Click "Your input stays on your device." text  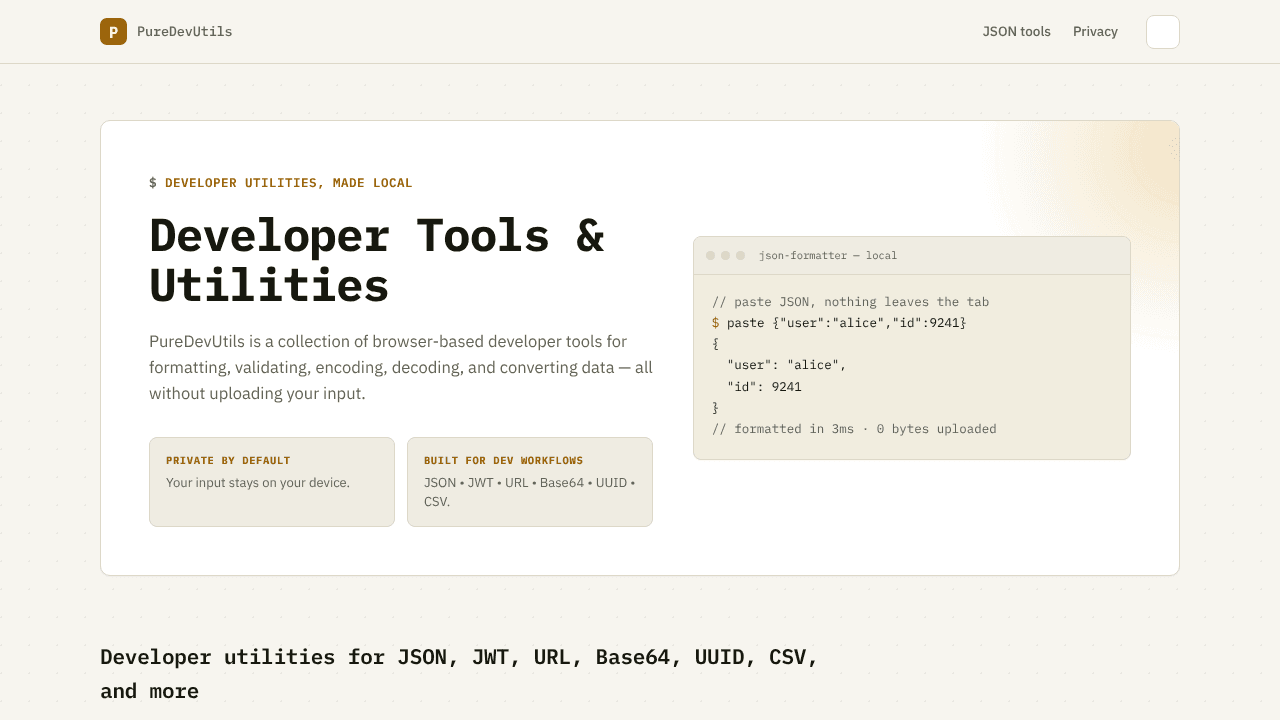click(x=258, y=483)
